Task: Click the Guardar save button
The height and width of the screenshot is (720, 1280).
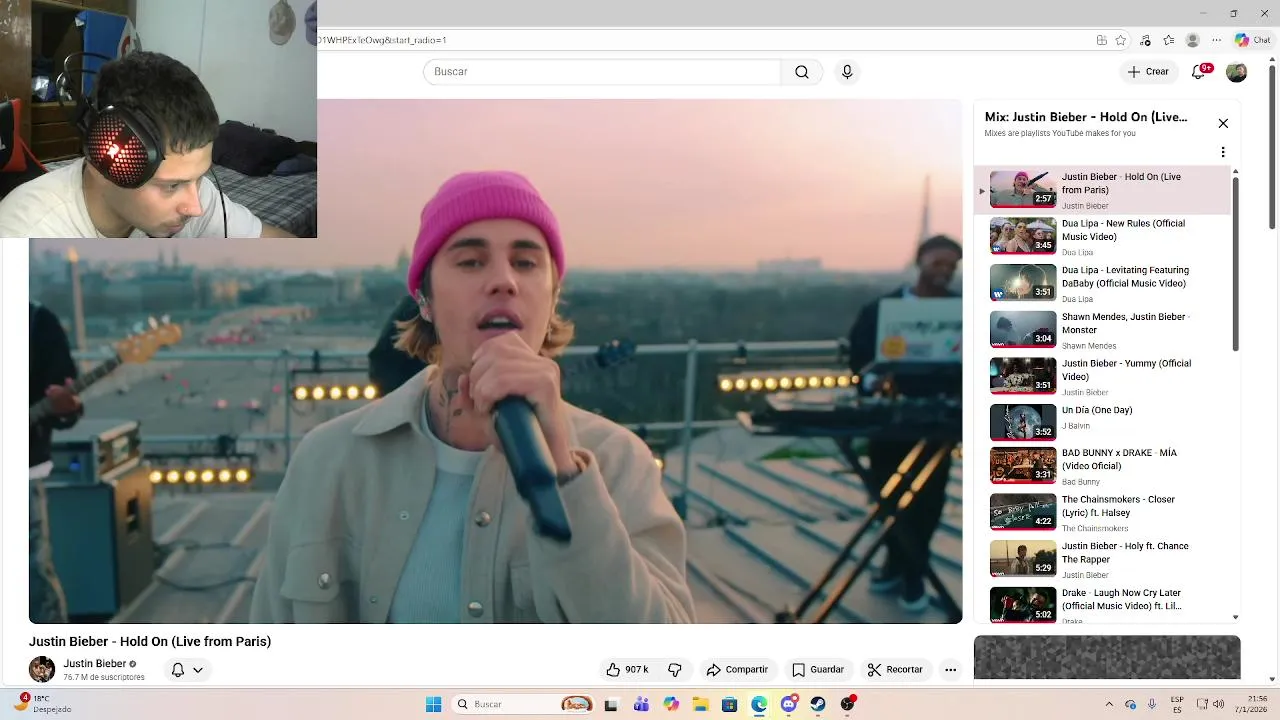Action: 818,670
